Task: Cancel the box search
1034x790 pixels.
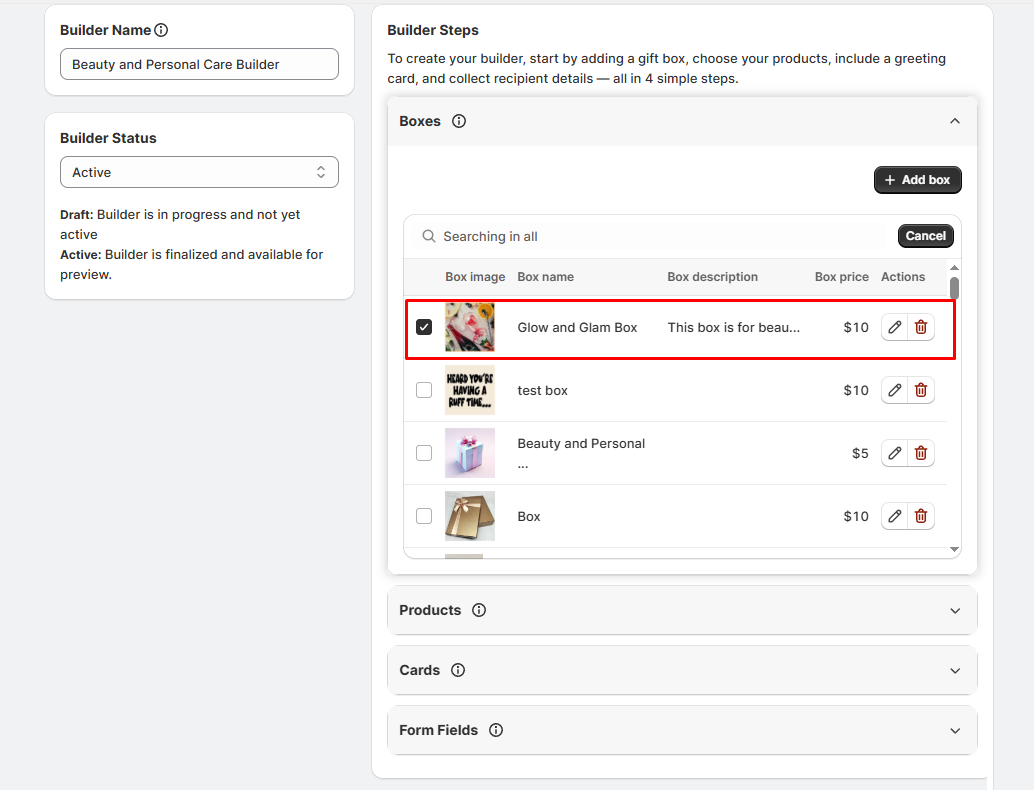Action: pyautogui.click(x=925, y=236)
